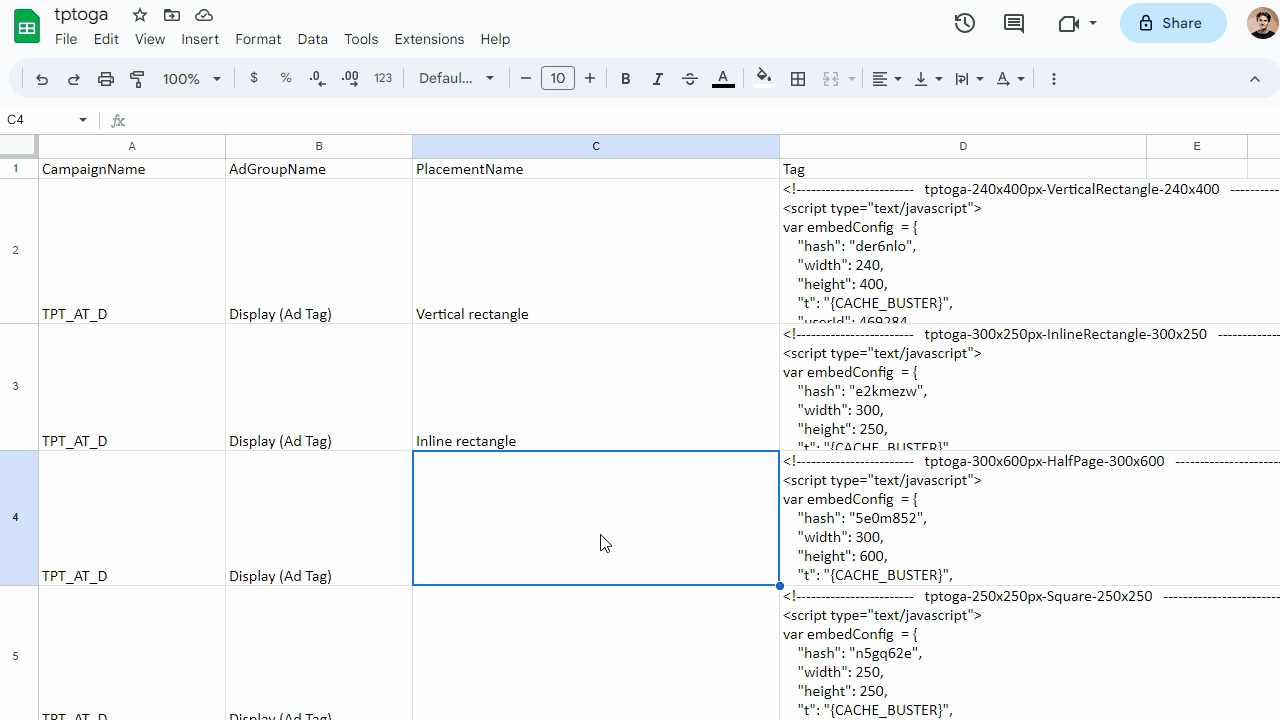This screenshot has width=1280, height=720.
Task: Open the horizontal align dropdown
Action: point(886,79)
